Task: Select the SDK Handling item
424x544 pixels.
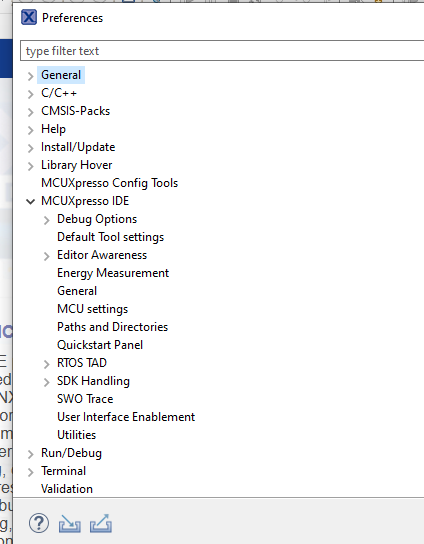Action: click(93, 381)
